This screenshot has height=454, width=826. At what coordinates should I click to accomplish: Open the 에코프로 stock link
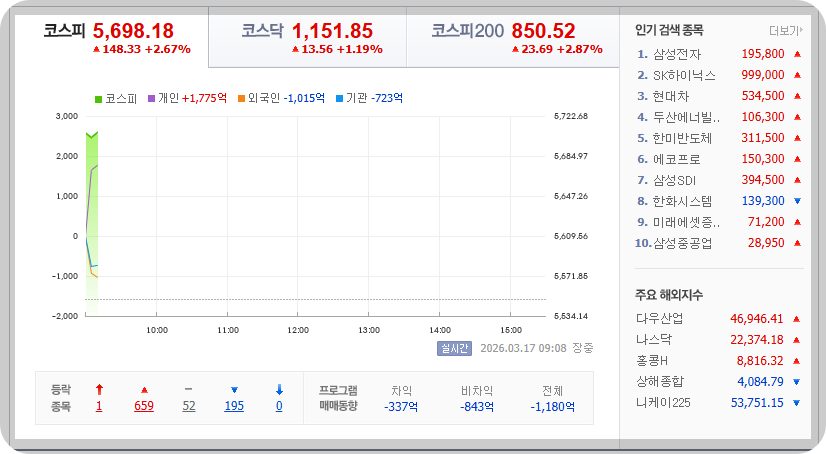676,160
